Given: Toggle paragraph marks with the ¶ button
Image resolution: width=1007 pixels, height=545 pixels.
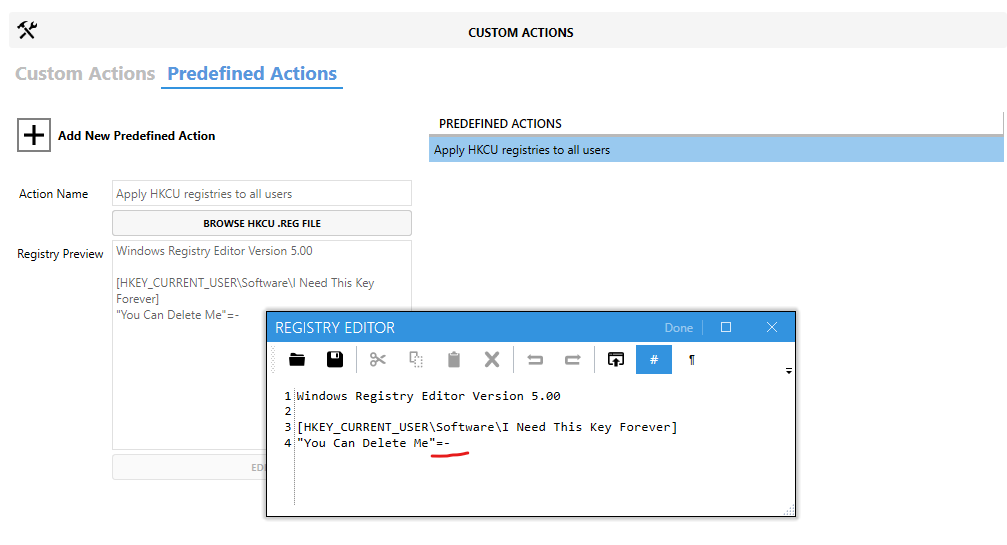Looking at the screenshot, I should pyautogui.click(x=692, y=359).
